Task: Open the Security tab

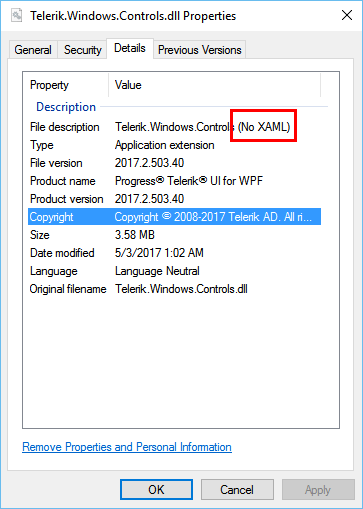Action: 82,50
